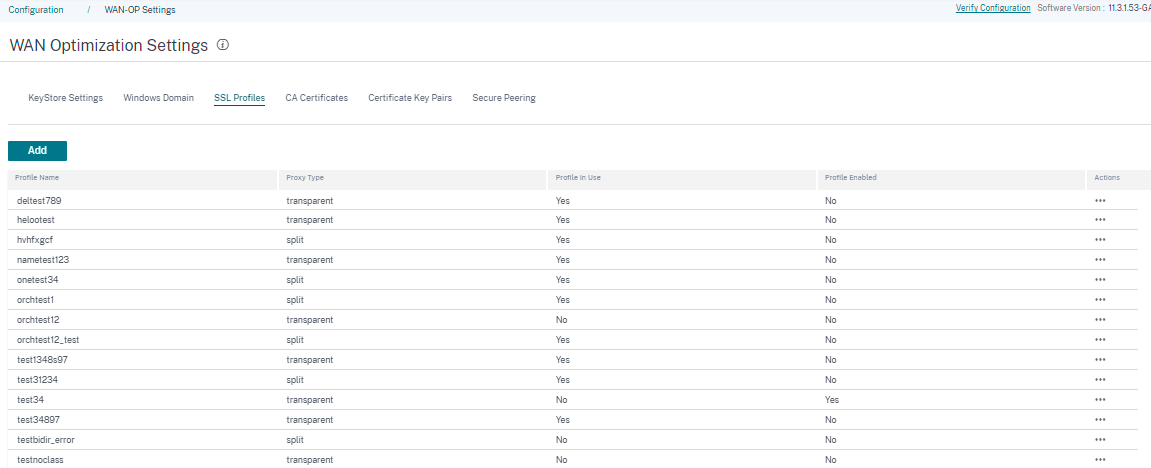Image resolution: width=1151 pixels, height=468 pixels.
Task: Click Profile In Use 'No' for testnoclass
Action: click(562, 460)
